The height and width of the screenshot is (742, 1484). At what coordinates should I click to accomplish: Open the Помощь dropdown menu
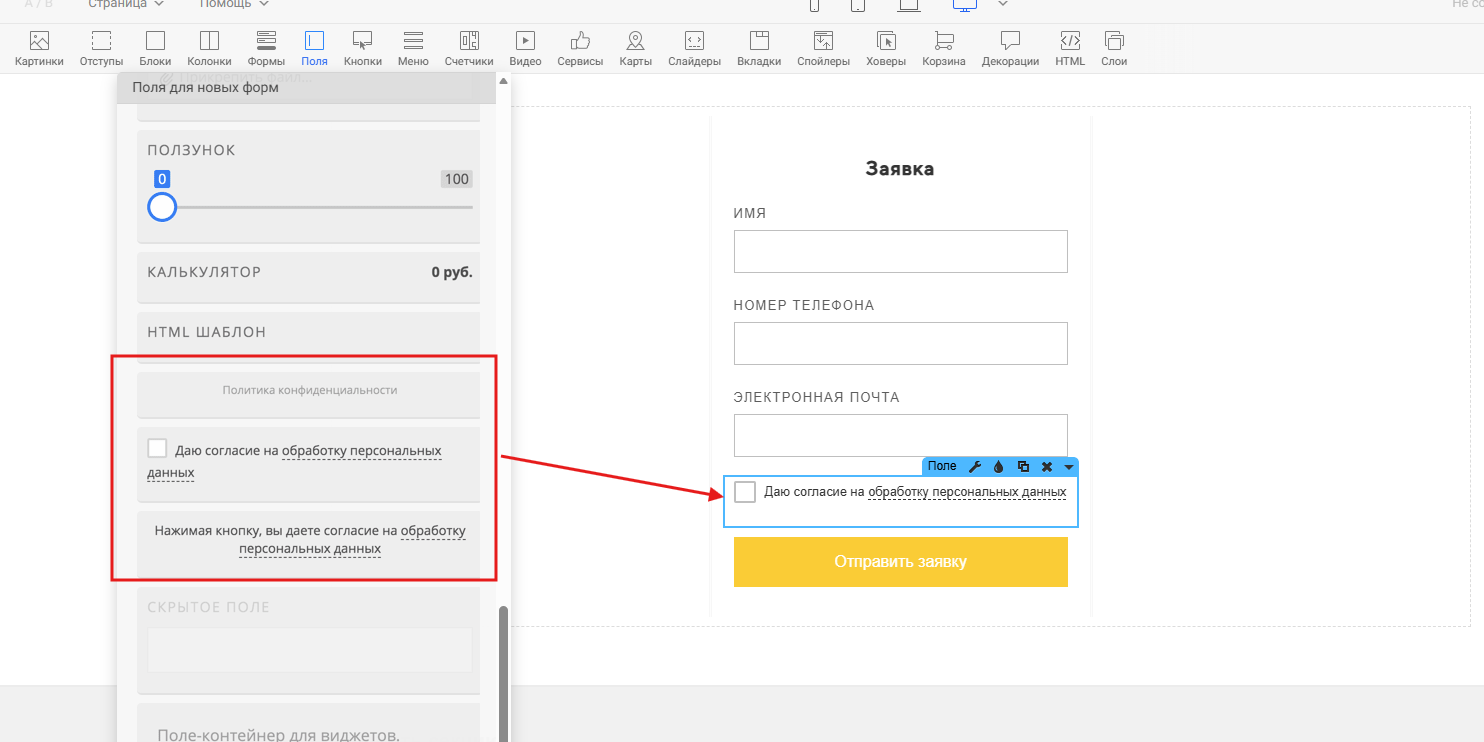tap(234, 4)
